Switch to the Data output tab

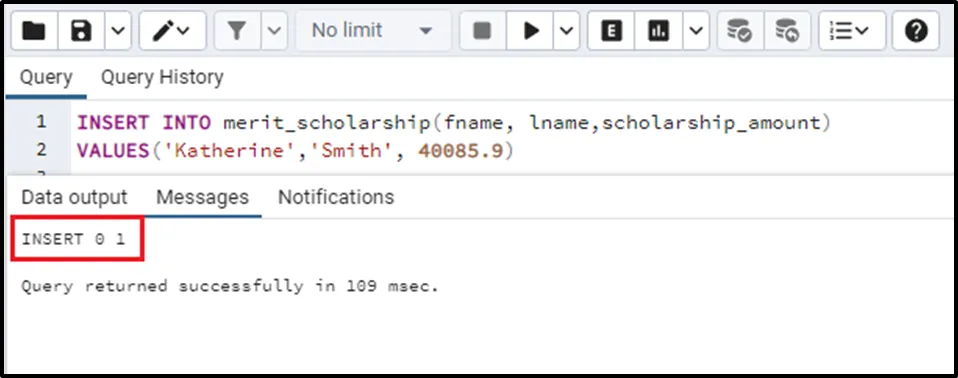tap(74, 197)
